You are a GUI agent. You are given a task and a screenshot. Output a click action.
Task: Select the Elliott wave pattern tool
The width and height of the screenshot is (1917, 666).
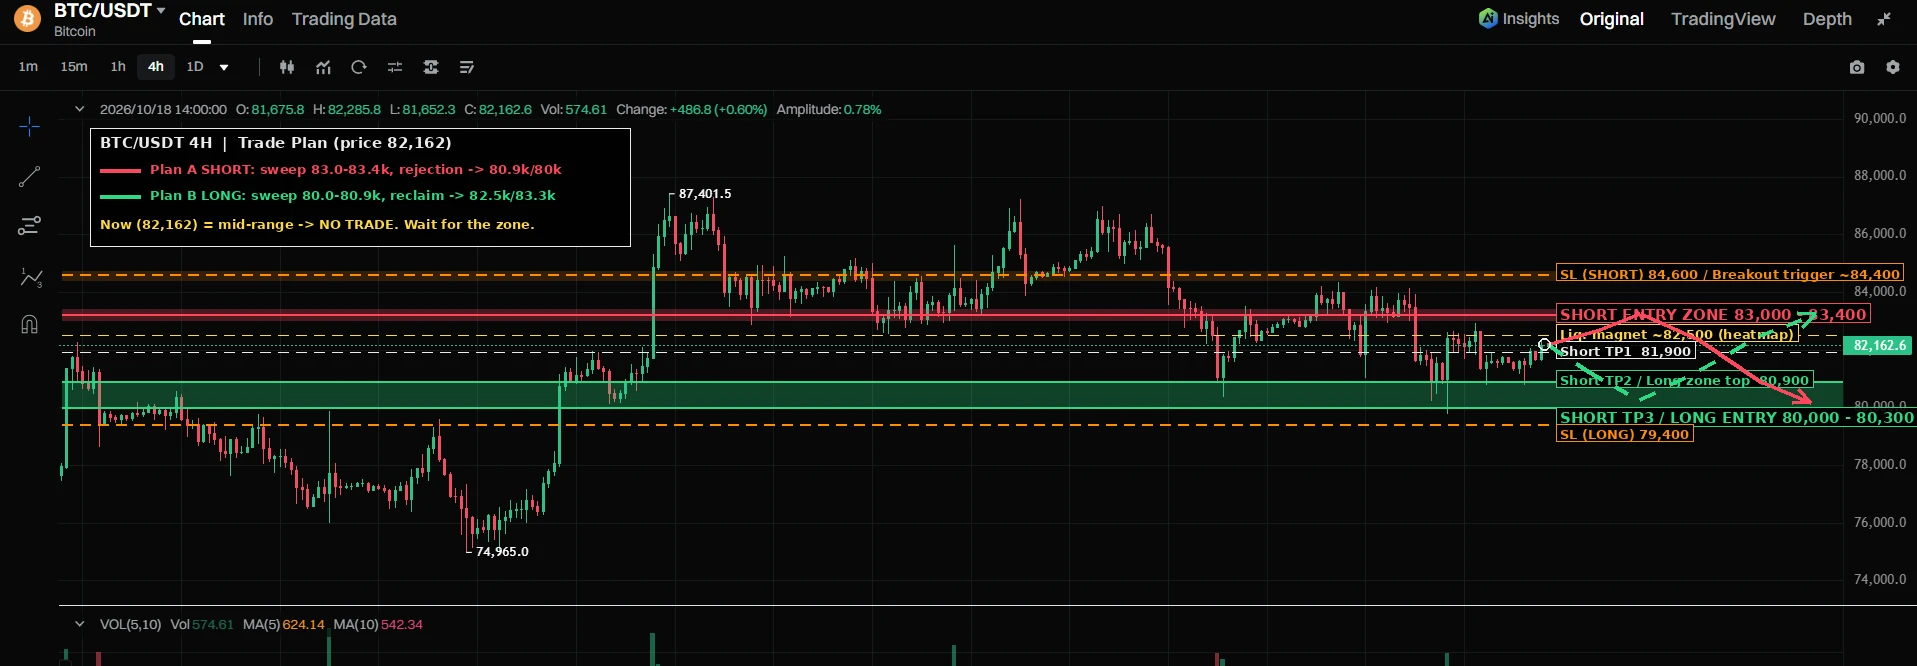click(x=30, y=277)
